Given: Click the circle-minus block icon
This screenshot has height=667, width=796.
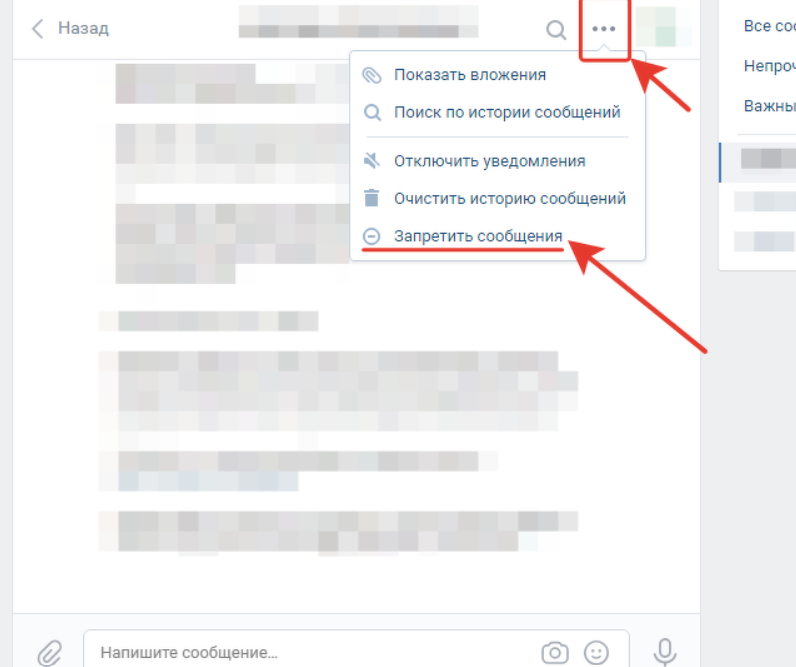Looking at the screenshot, I should coord(372,236).
